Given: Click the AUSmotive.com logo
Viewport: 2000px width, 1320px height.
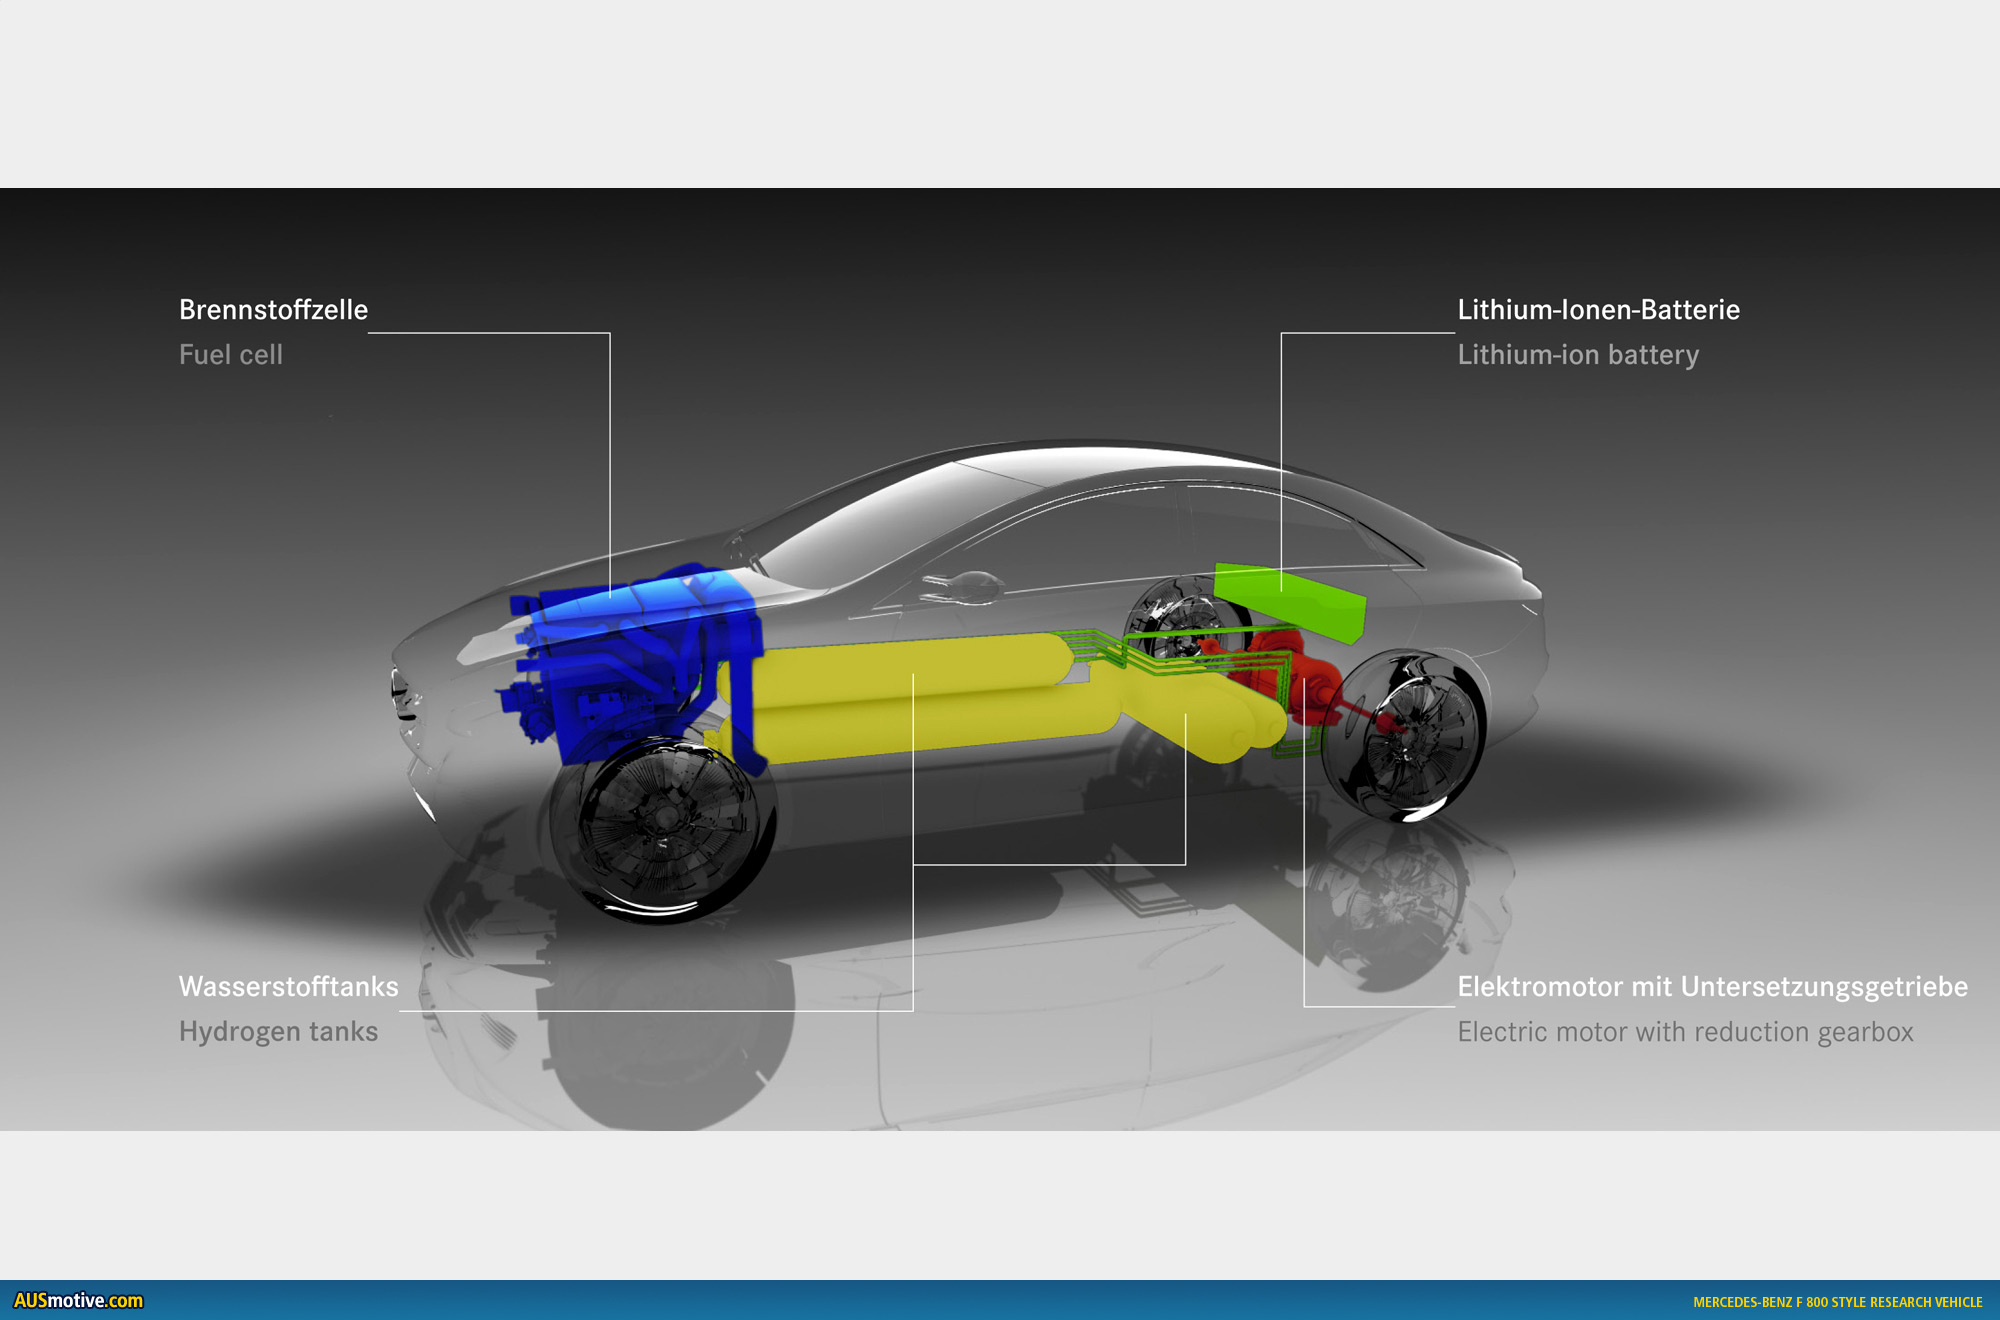Looking at the screenshot, I should click(x=78, y=1300).
